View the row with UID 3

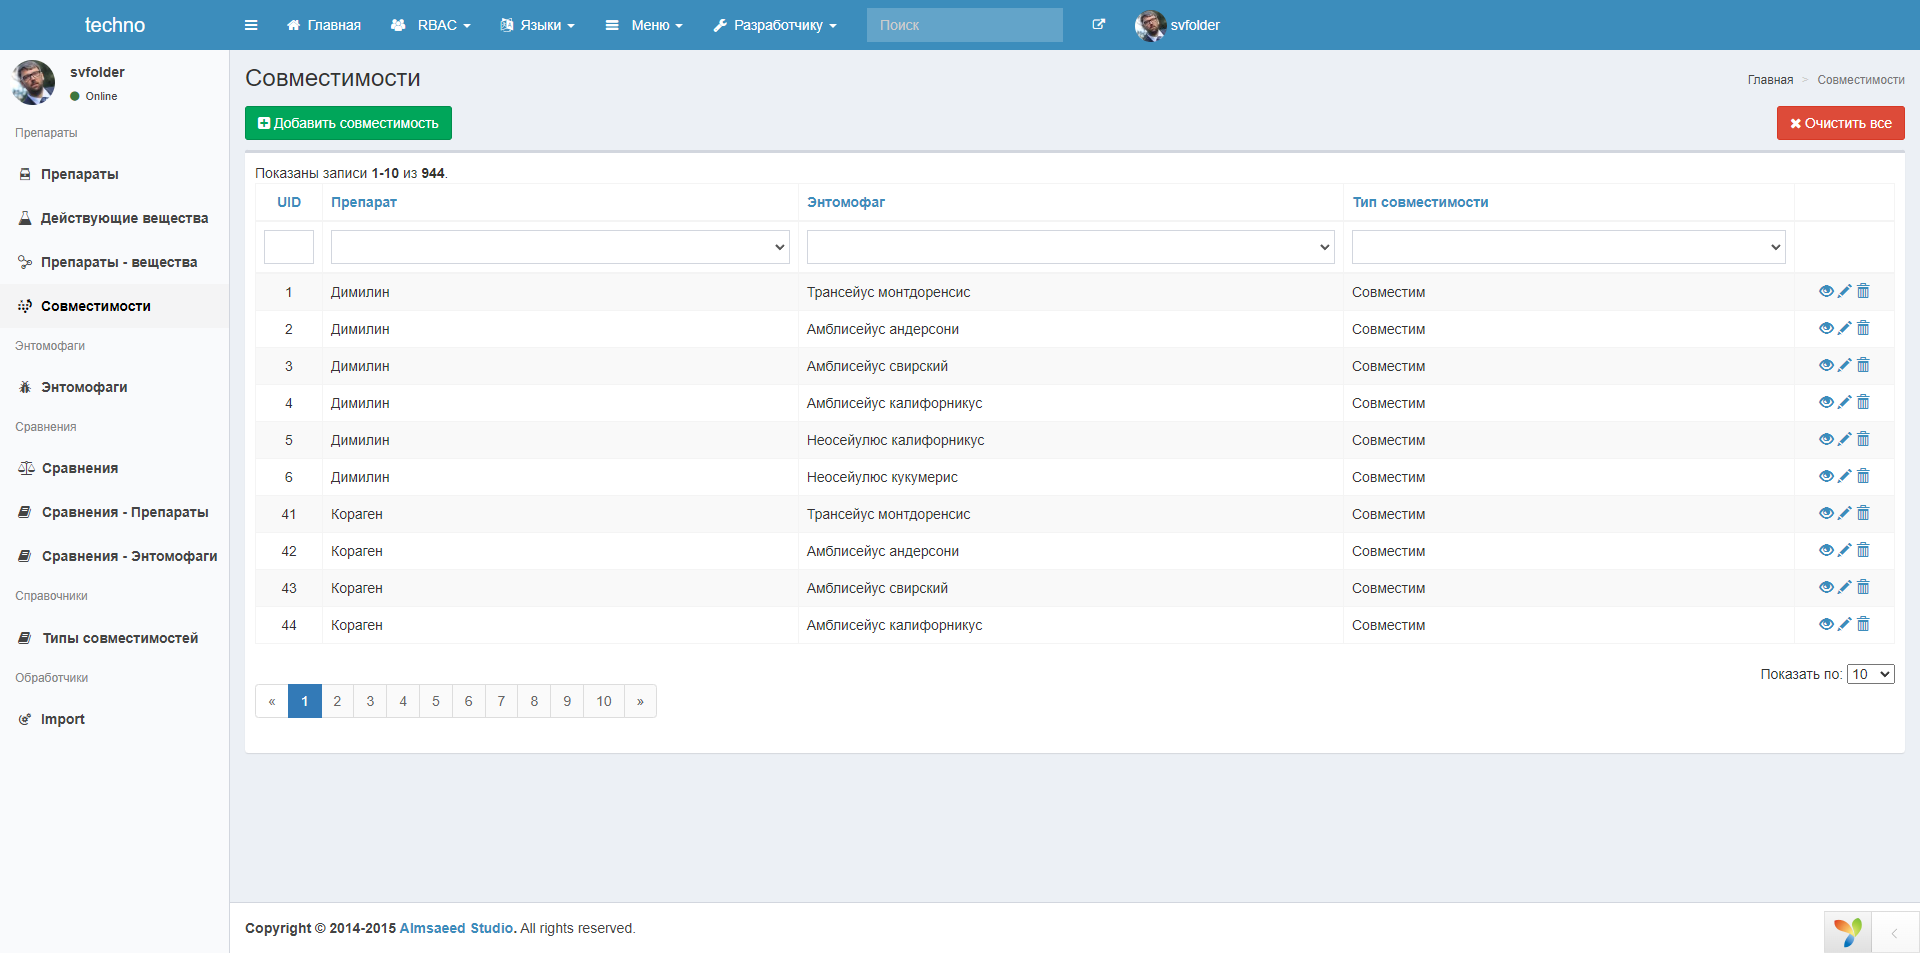coord(1826,365)
